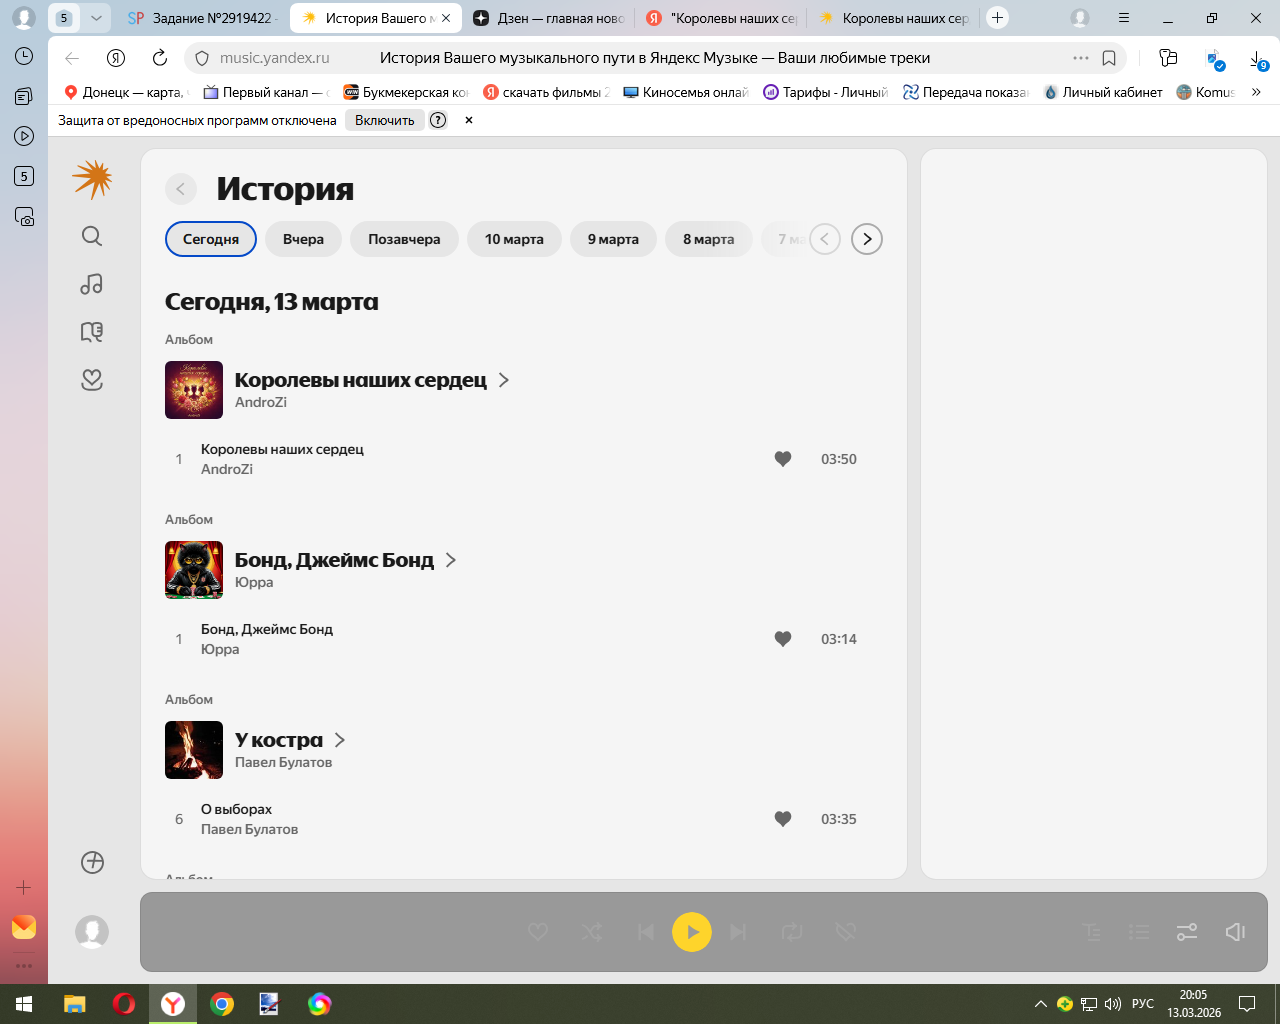The height and width of the screenshot is (1024, 1280).
Task: Expand Королевы наших сердец album chevron
Action: [x=504, y=380]
